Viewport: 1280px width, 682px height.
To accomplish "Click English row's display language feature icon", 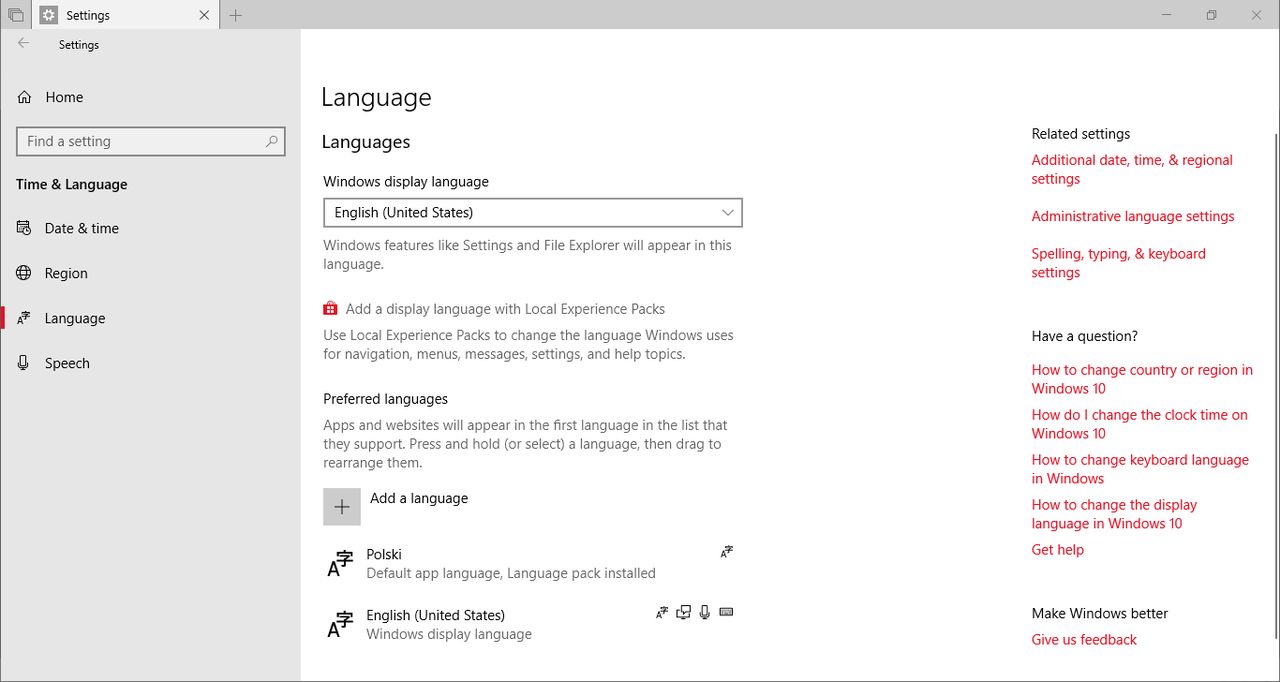I will pyautogui.click(x=662, y=612).
